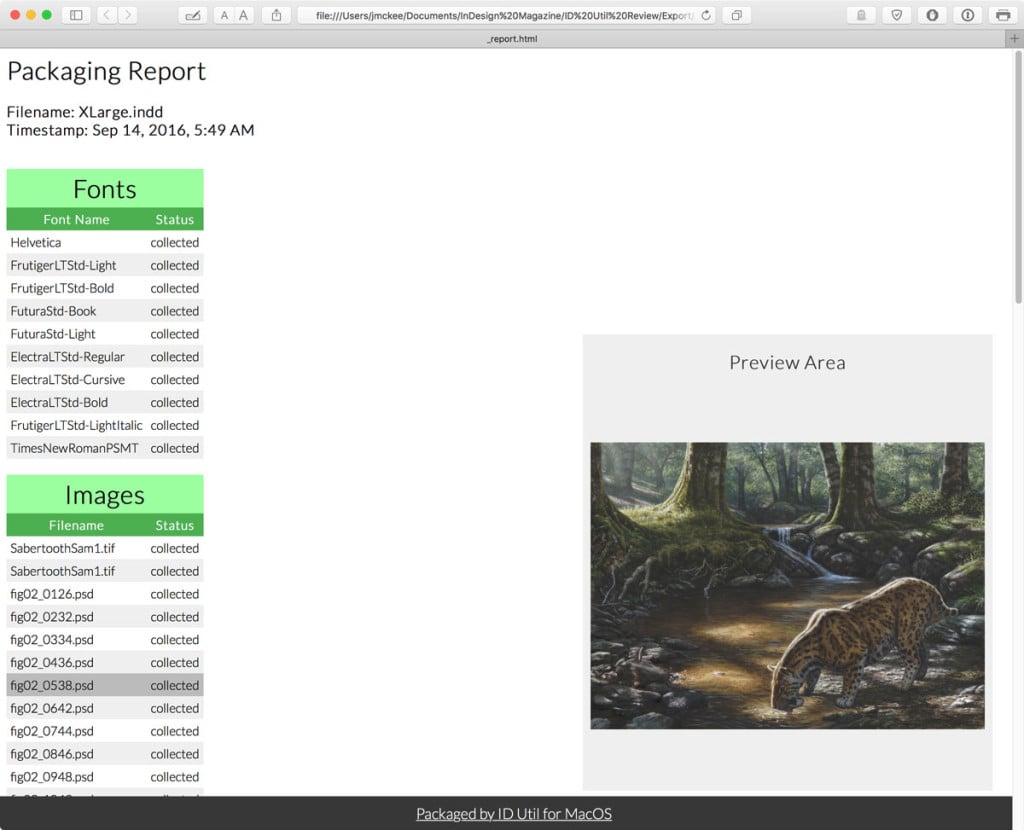This screenshot has height=830, width=1024.
Task: Increase text size with large A
Action: 244,15
